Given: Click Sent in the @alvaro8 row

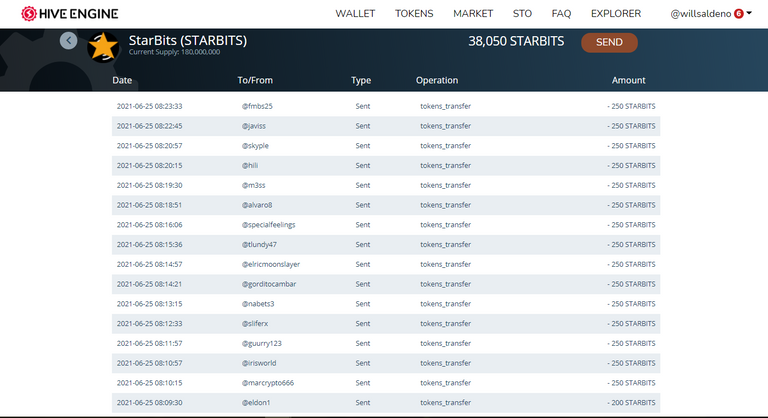Looking at the screenshot, I should 362,205.
